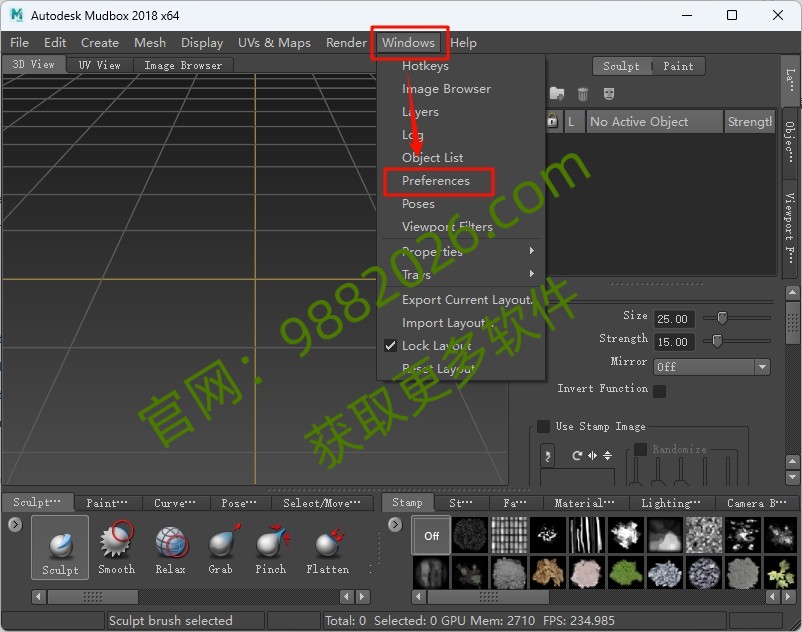The height and width of the screenshot is (632, 802).
Task: Open the Viewport Filters side tab
Action: (x=790, y=227)
